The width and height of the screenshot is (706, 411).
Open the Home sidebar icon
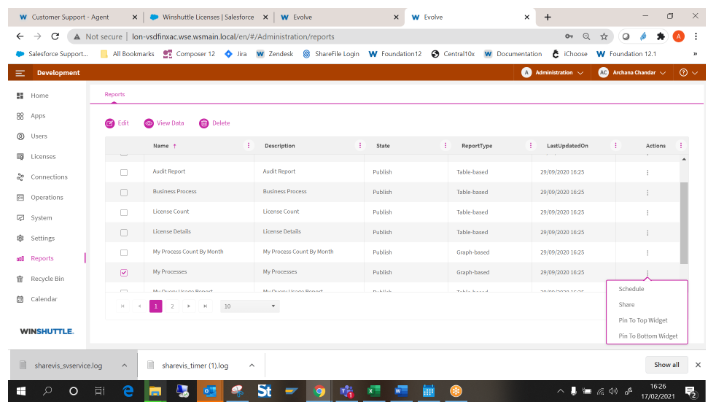[20, 95]
